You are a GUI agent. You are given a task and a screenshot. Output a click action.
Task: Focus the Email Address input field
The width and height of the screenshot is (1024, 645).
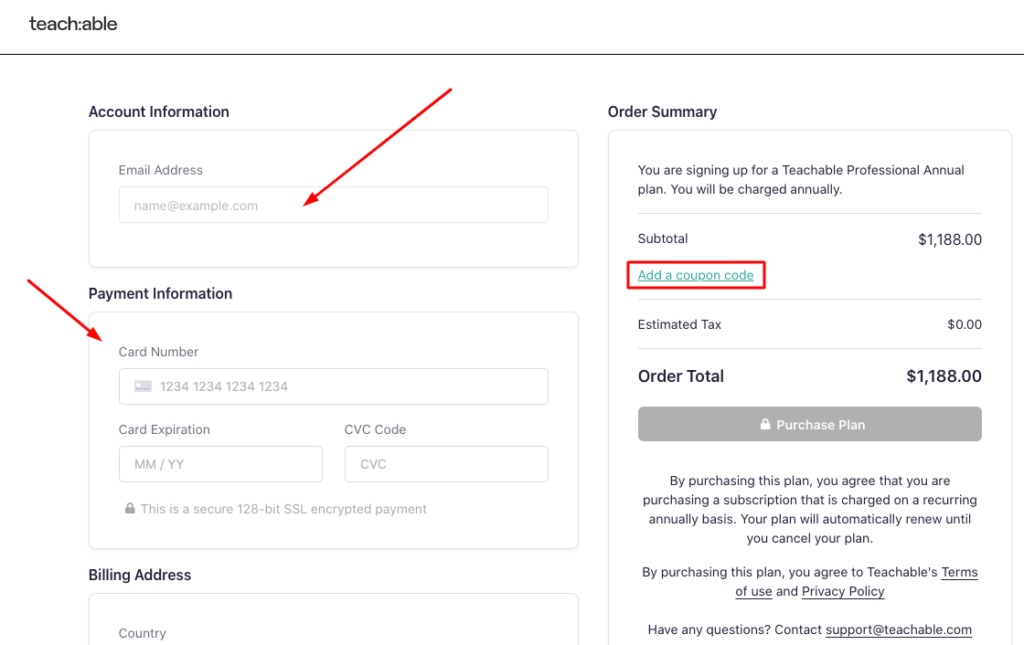333,205
